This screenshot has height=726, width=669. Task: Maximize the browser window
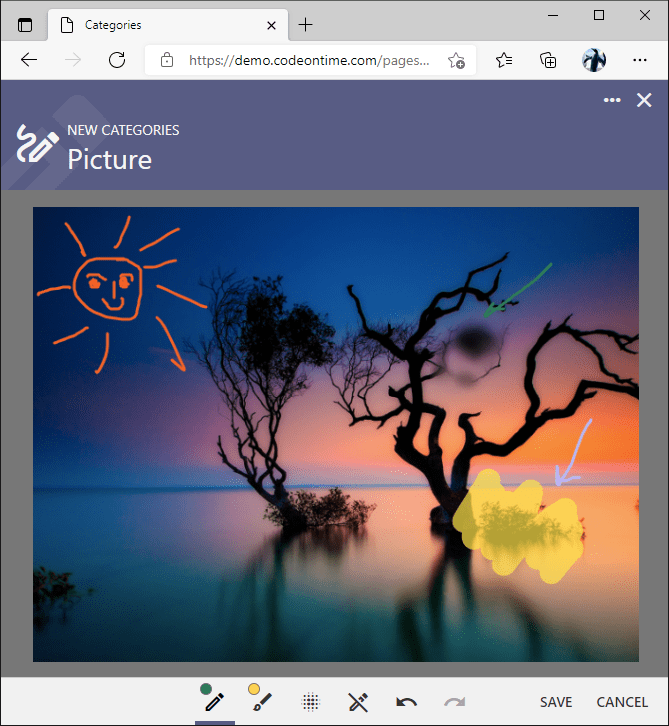pos(599,15)
